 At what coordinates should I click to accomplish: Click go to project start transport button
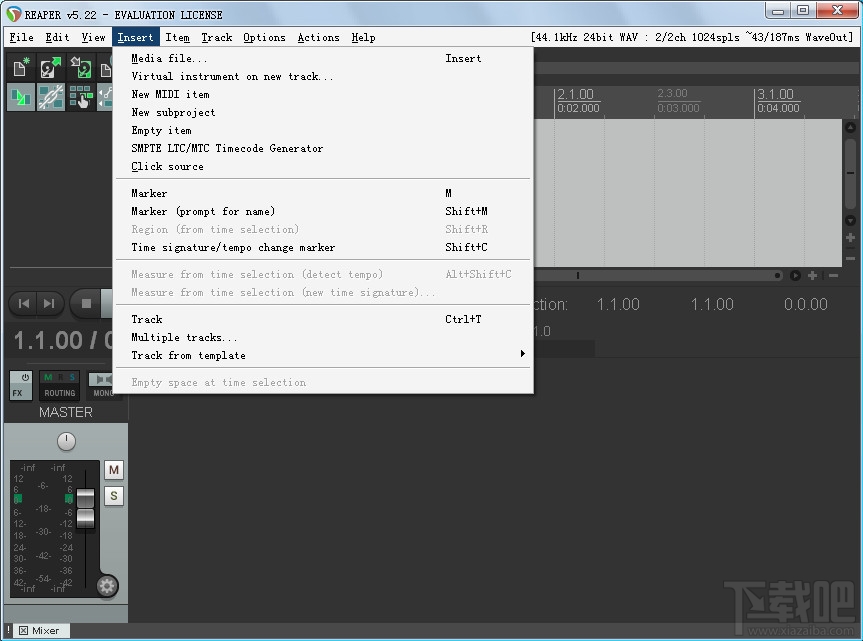[x=23, y=303]
